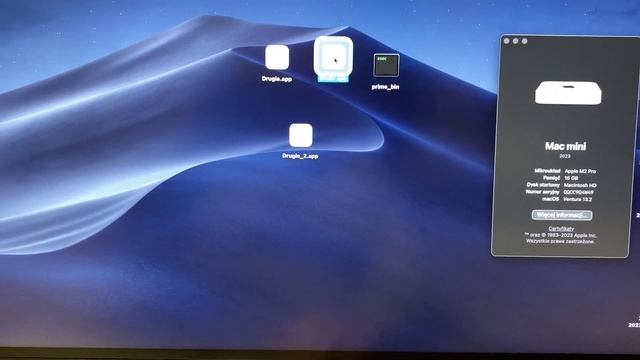
Task: Click the 'Dysk startowy' label
Action: [543, 185]
